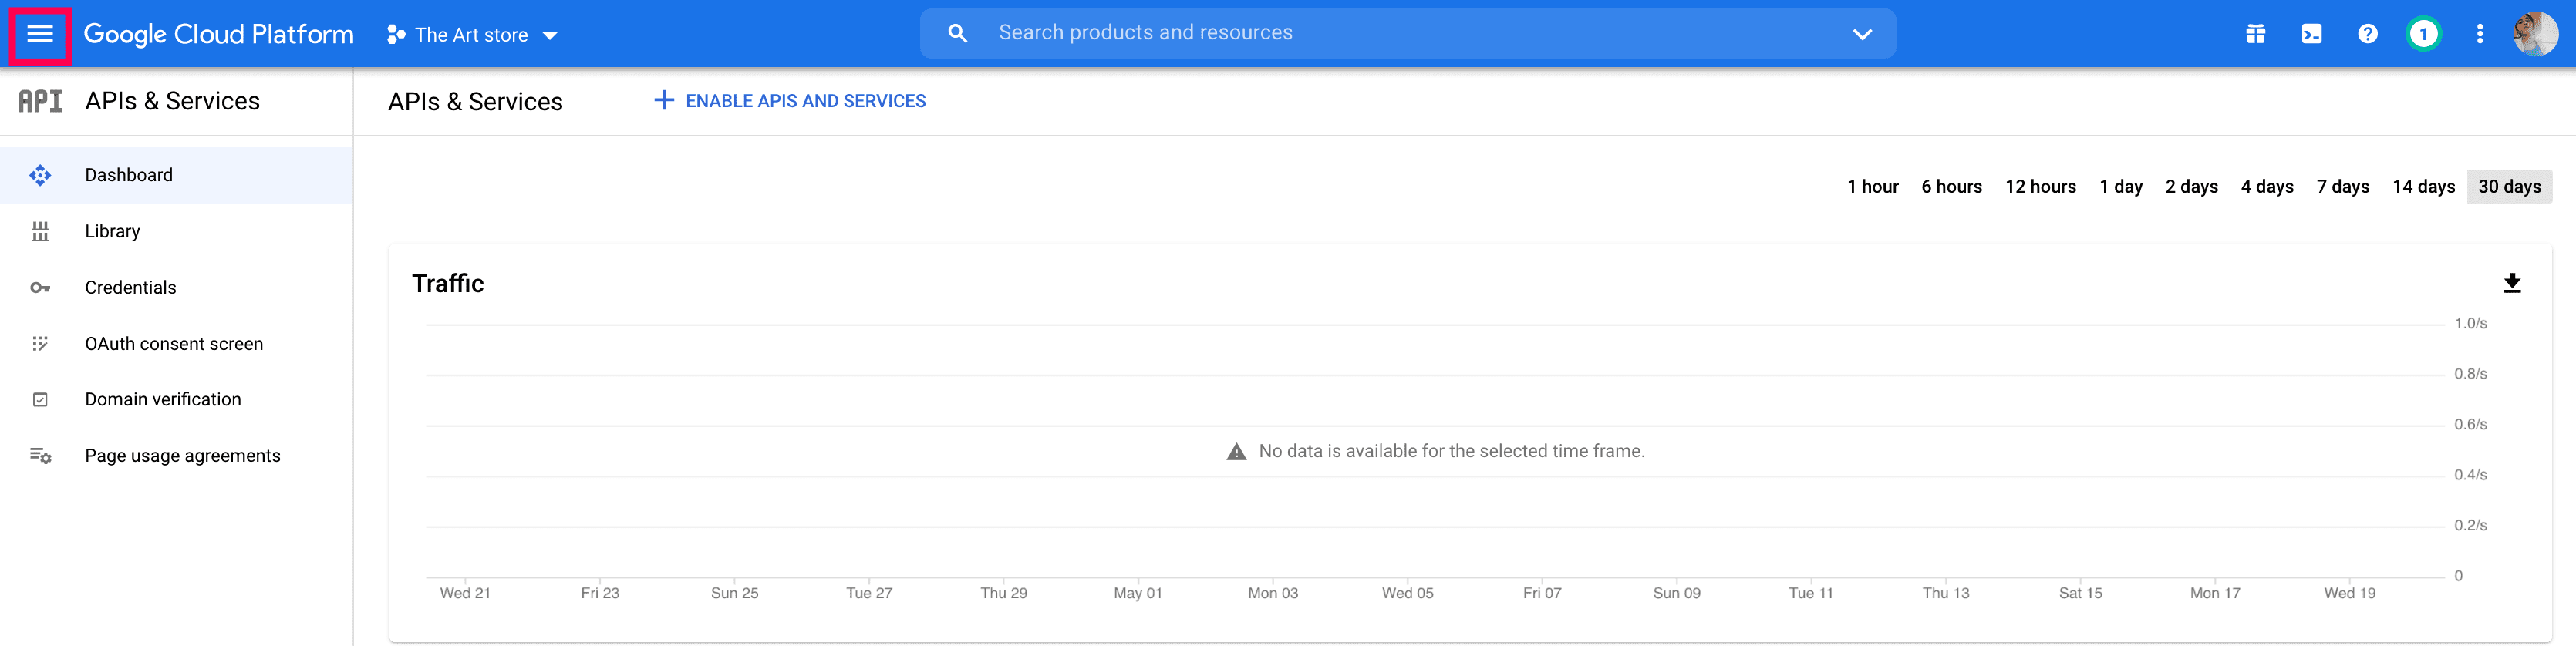Viewport: 2576px width, 646px height.
Task: Click the user account avatar
Action: click(x=2534, y=35)
